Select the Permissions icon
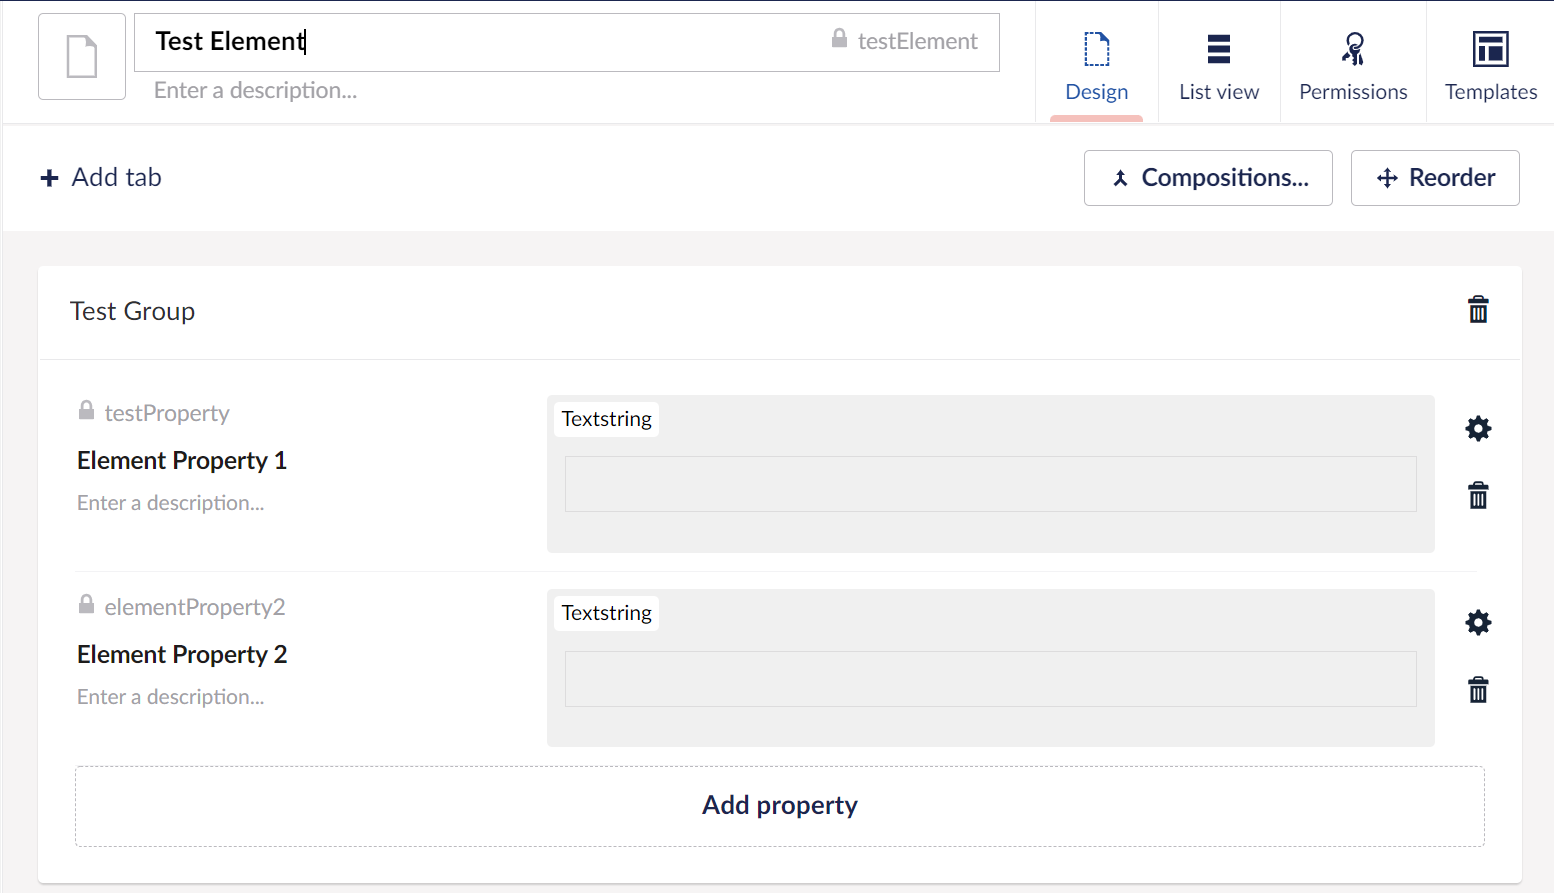 click(1352, 48)
